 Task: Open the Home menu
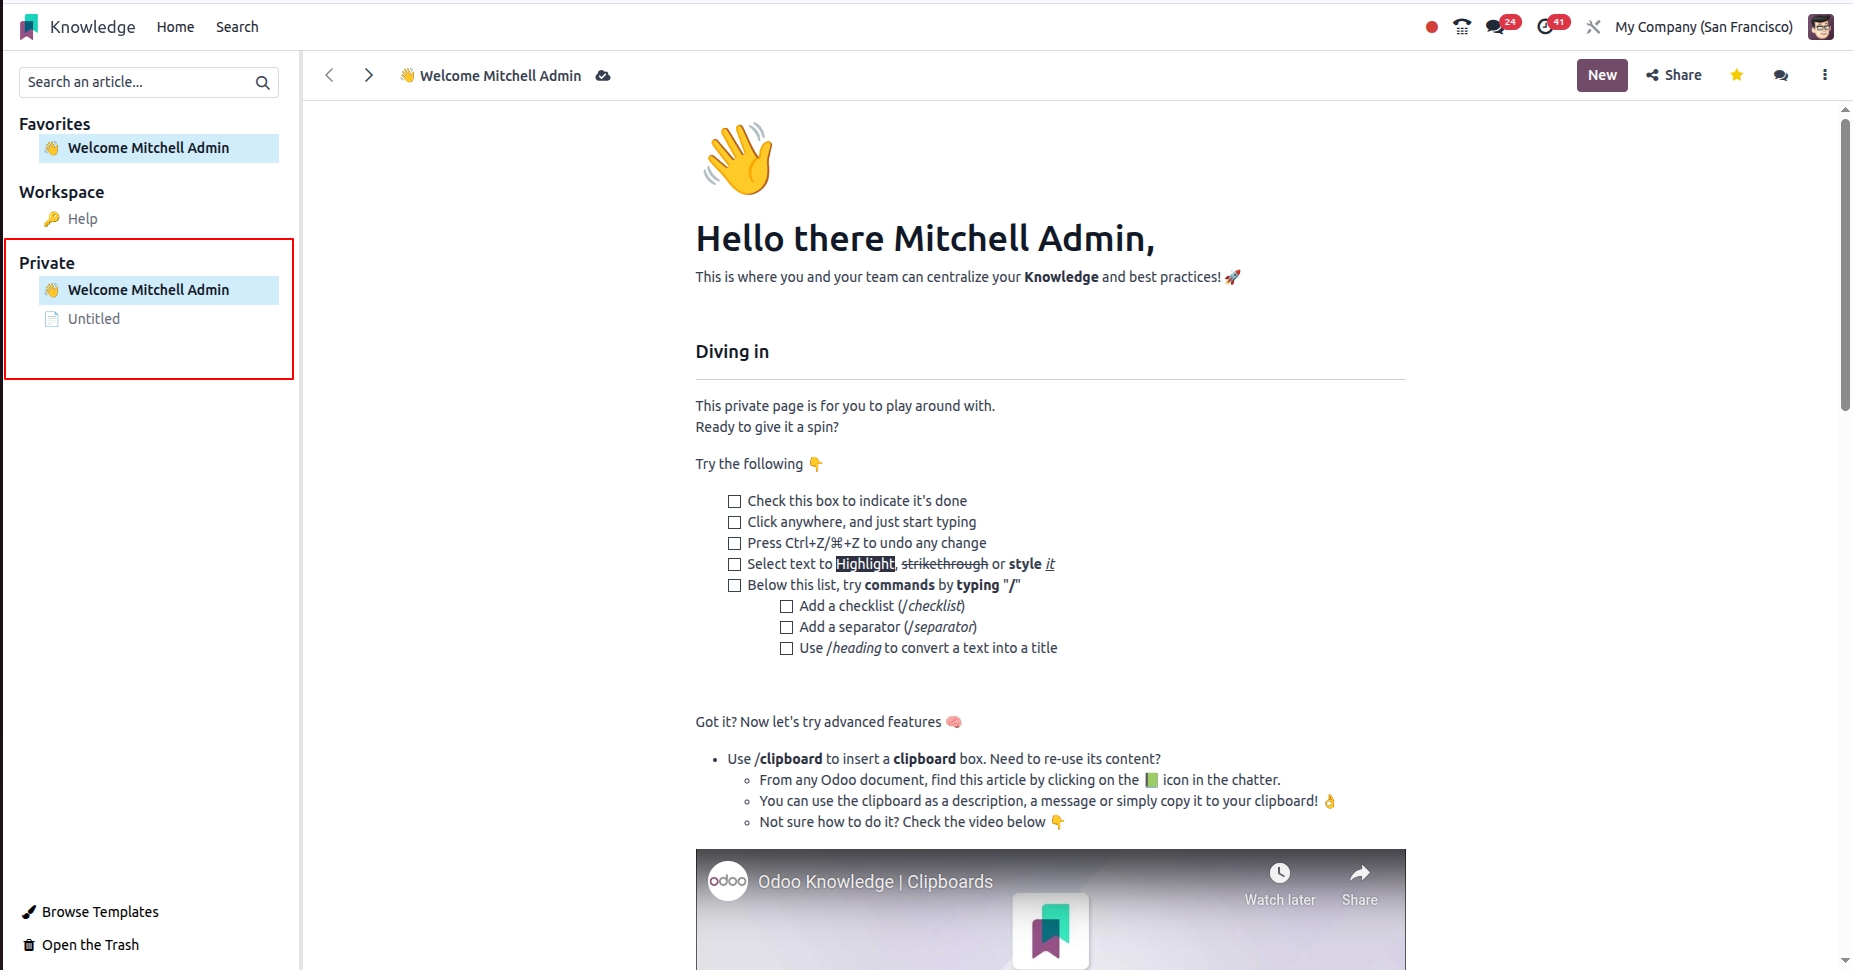coord(175,27)
